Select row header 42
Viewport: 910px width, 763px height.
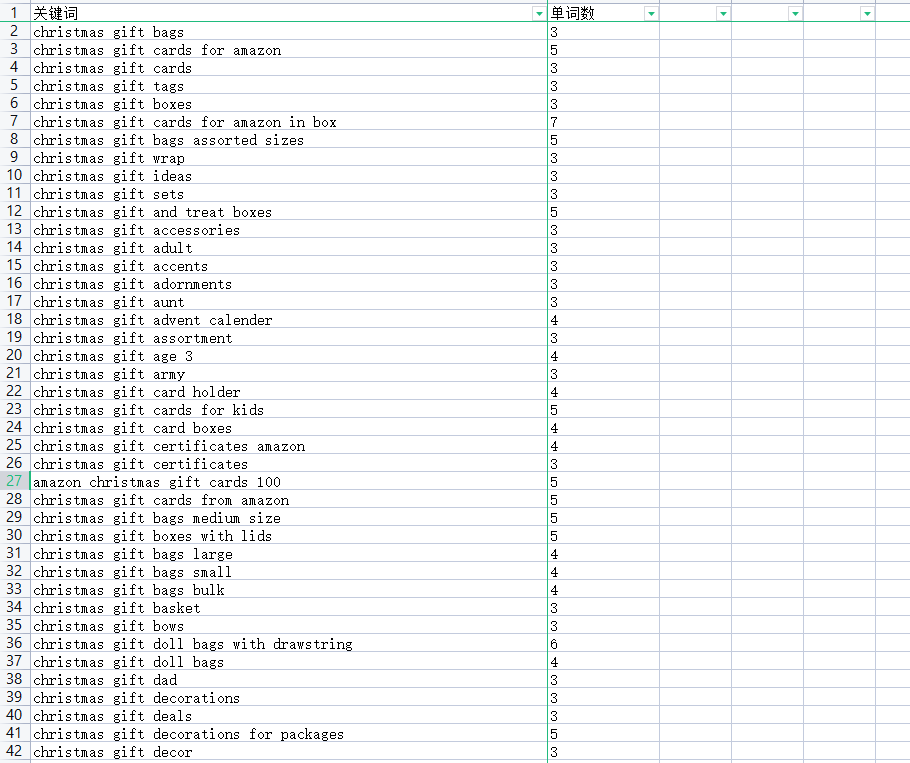pos(15,751)
